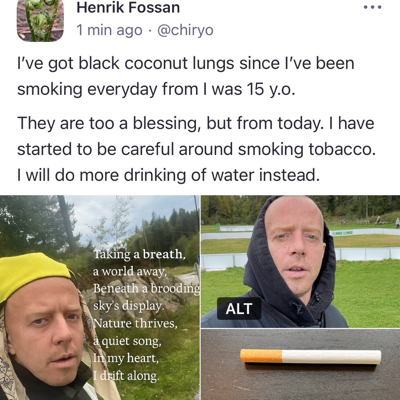This screenshot has height=400, width=400.
Task: Click the Henrik Fossan display name
Action: pyautogui.click(x=128, y=7)
